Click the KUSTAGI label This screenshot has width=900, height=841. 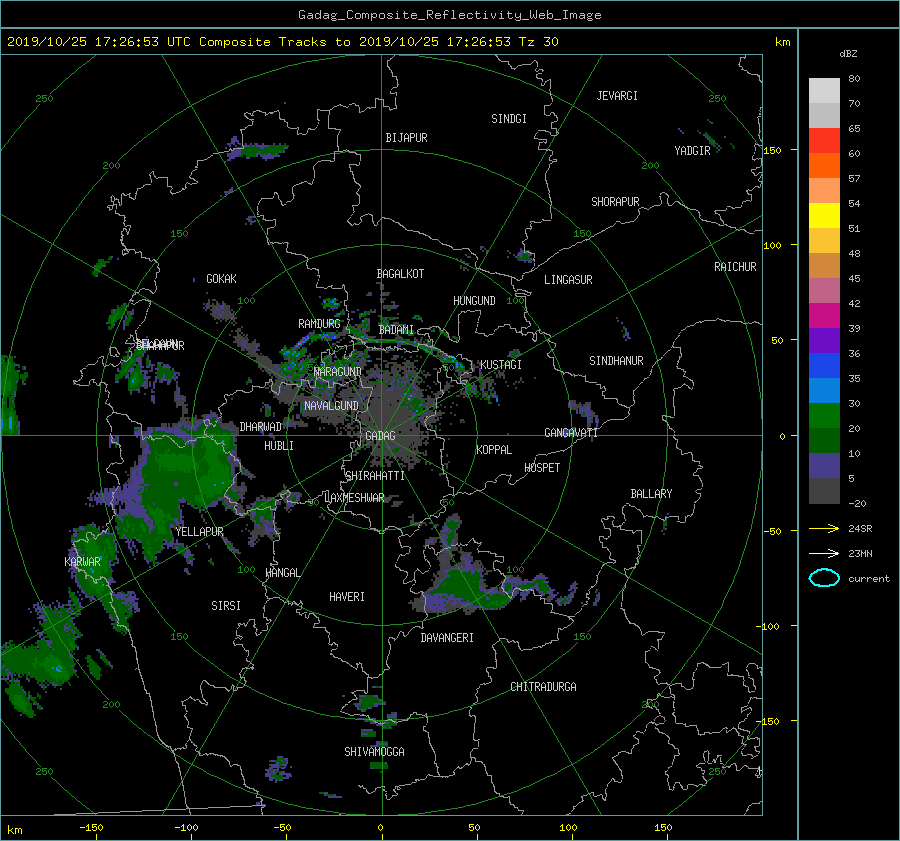point(501,365)
